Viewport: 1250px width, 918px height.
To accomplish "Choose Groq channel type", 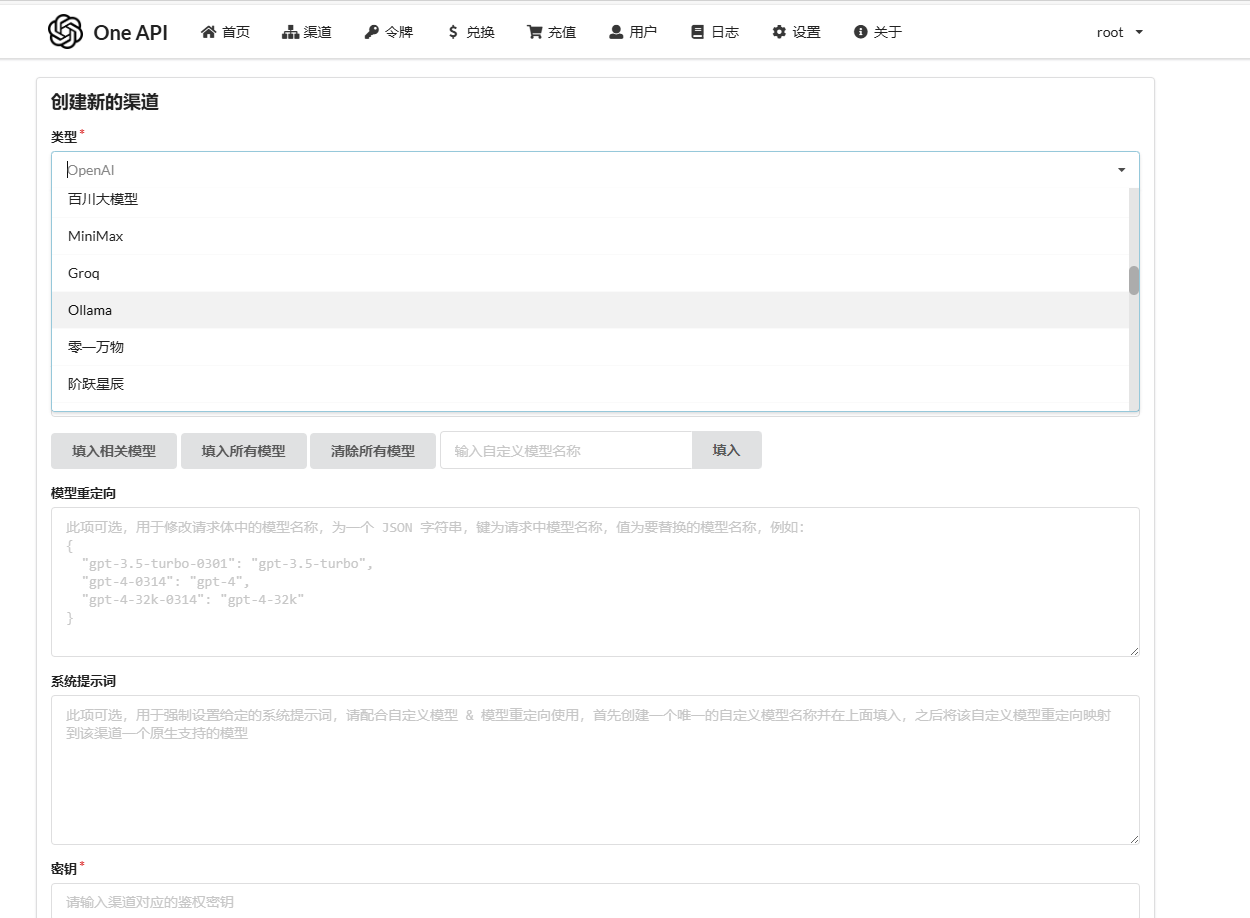I will tap(590, 273).
